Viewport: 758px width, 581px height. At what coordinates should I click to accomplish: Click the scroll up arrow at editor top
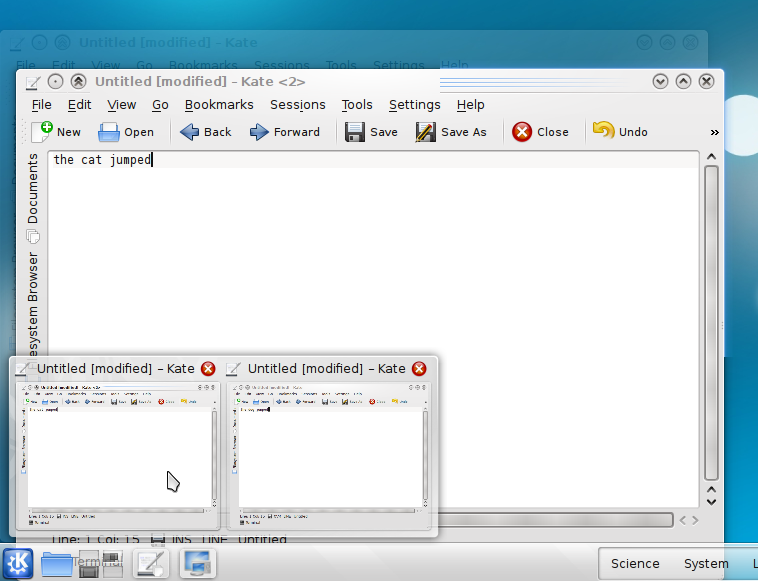(x=711, y=157)
